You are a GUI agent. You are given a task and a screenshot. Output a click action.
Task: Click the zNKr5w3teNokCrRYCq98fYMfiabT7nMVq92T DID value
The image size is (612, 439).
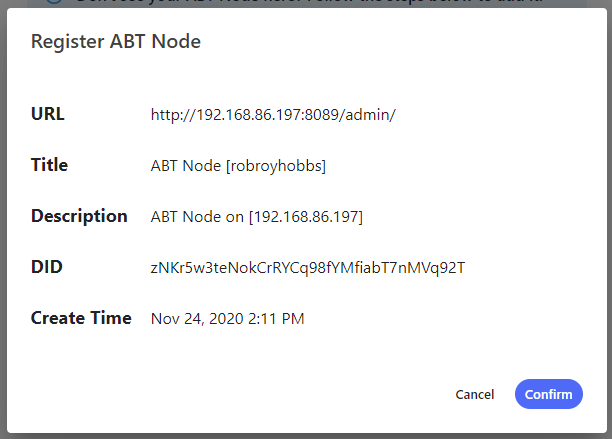pyautogui.click(x=308, y=268)
